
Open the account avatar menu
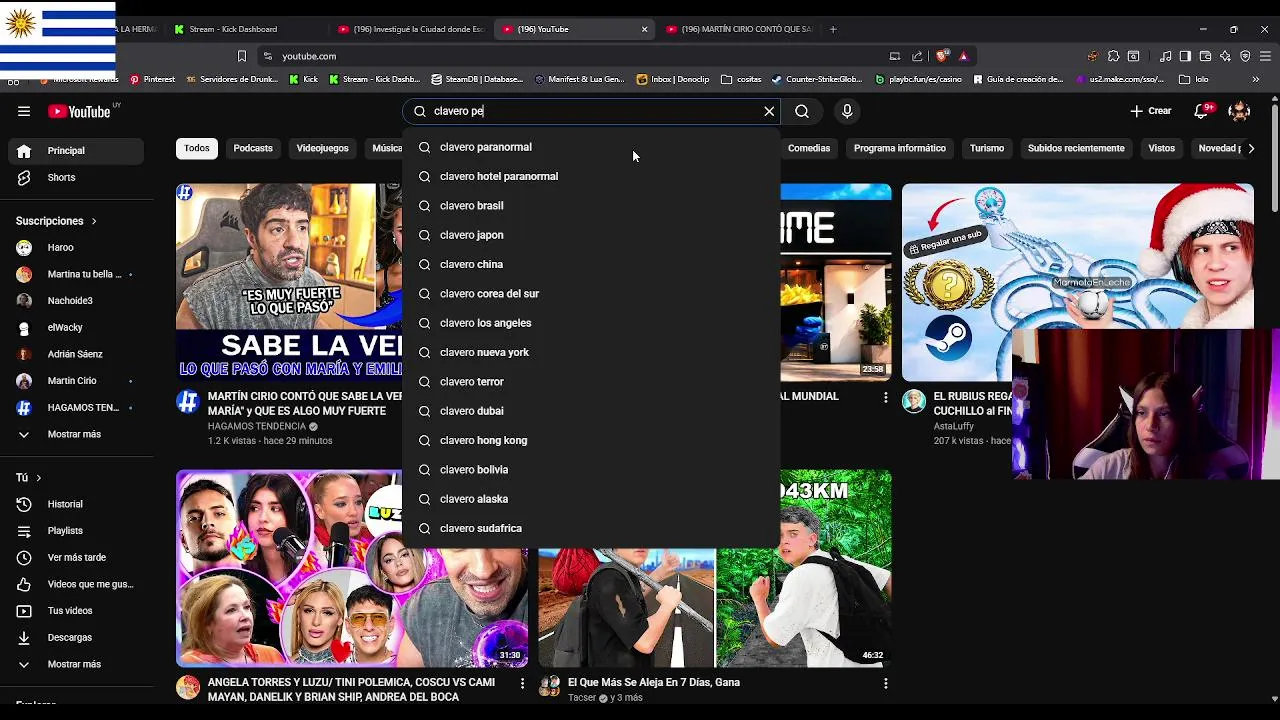pos(1240,111)
